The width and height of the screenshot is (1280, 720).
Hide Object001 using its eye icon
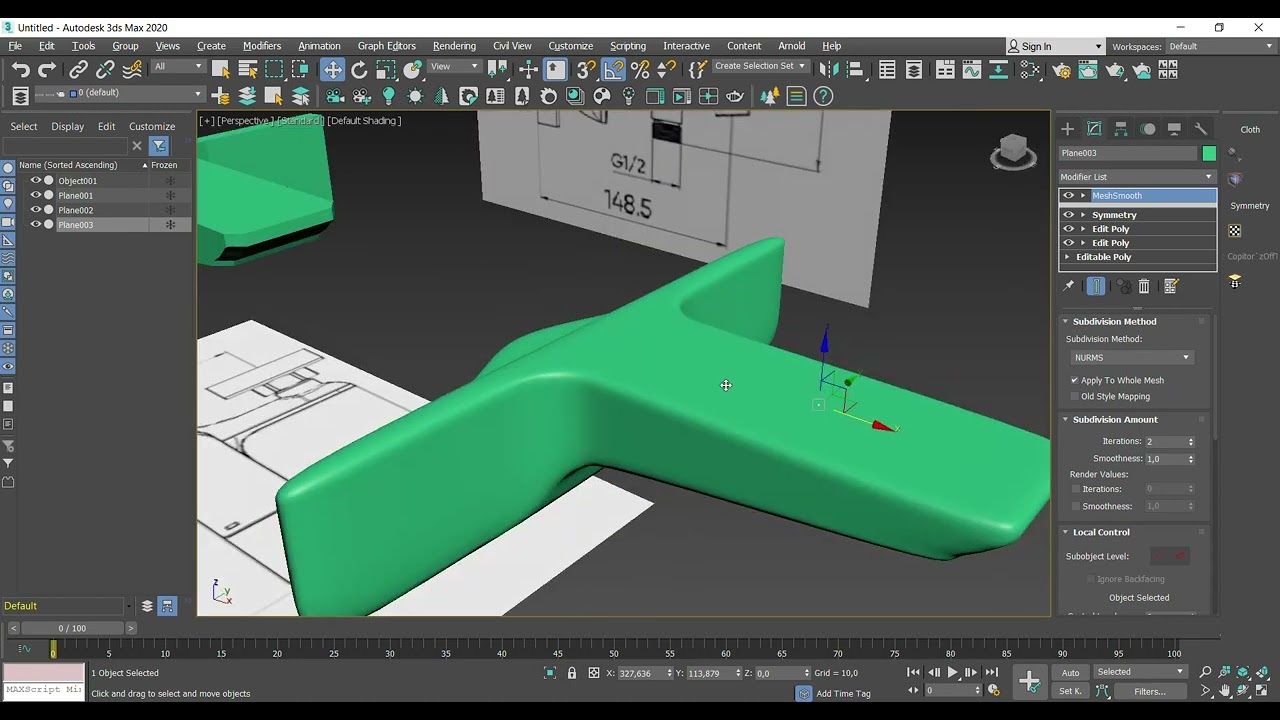pos(35,181)
